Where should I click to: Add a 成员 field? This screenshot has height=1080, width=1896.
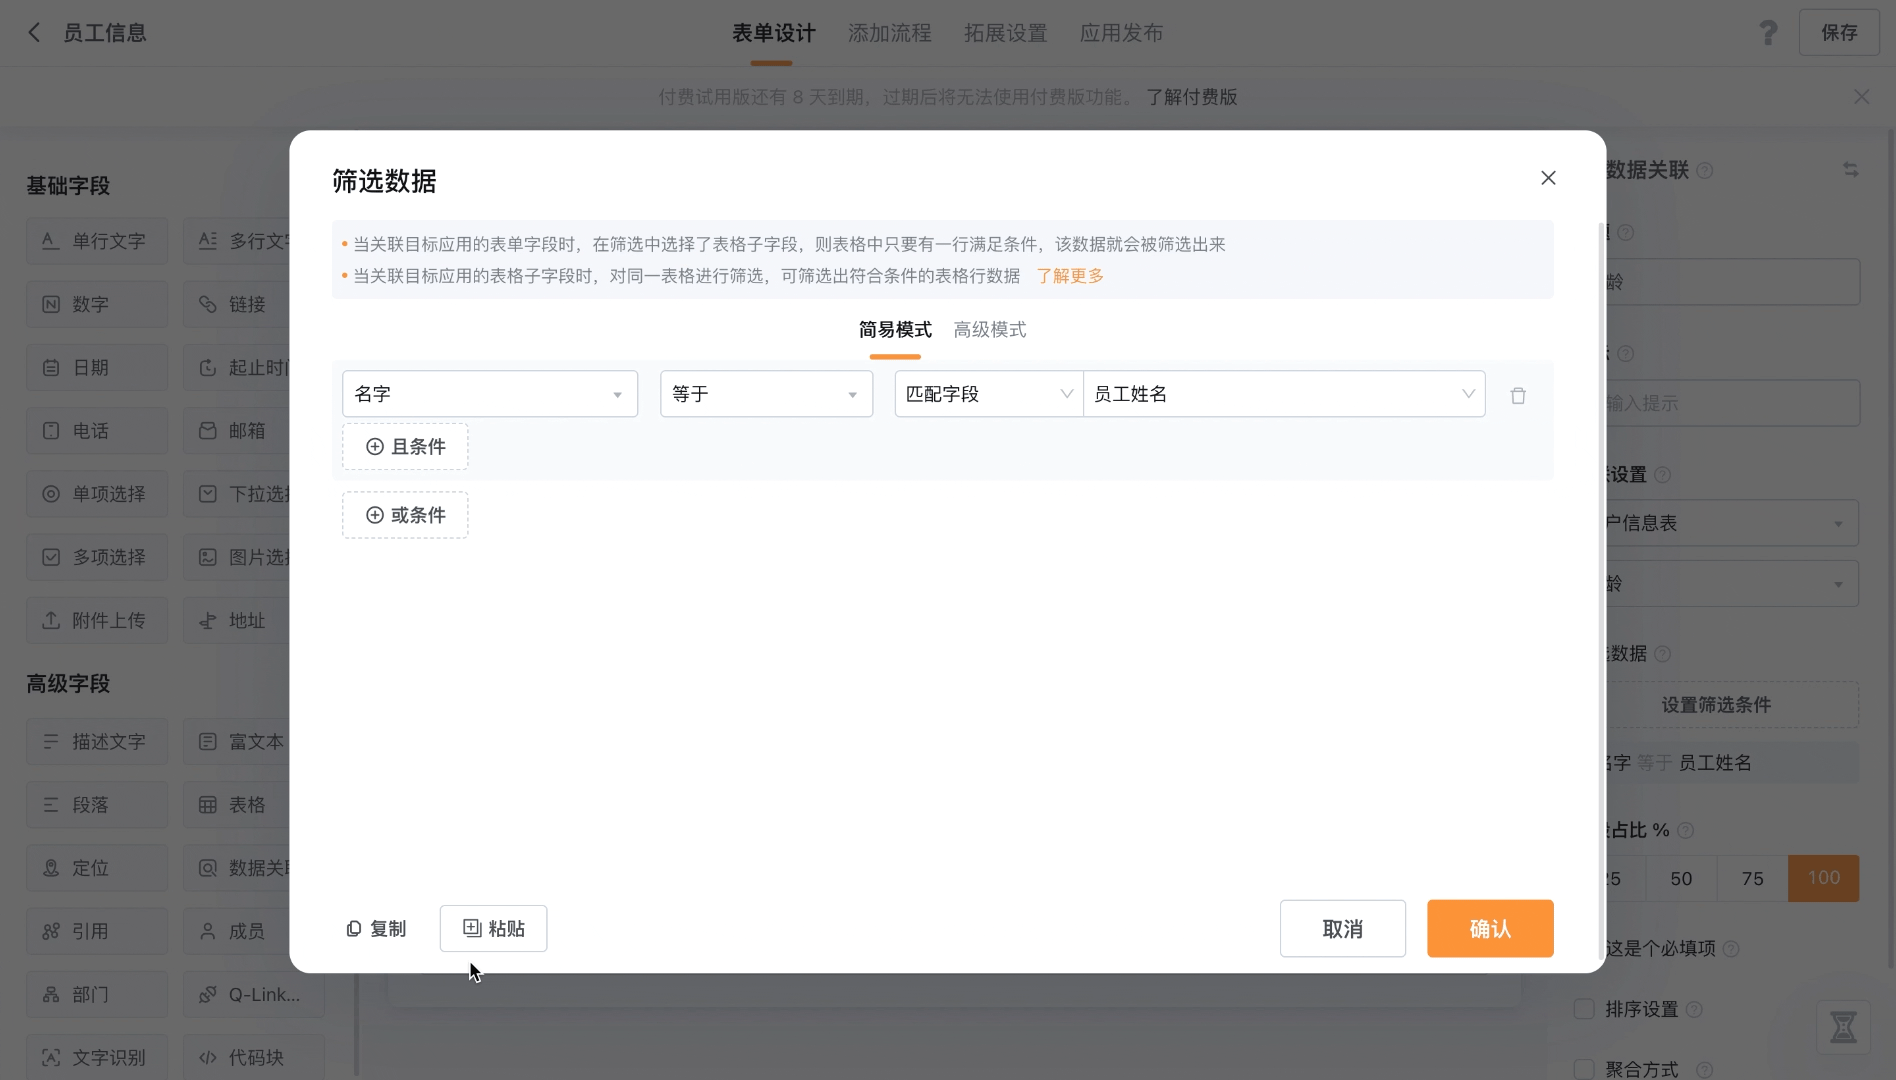coord(237,931)
